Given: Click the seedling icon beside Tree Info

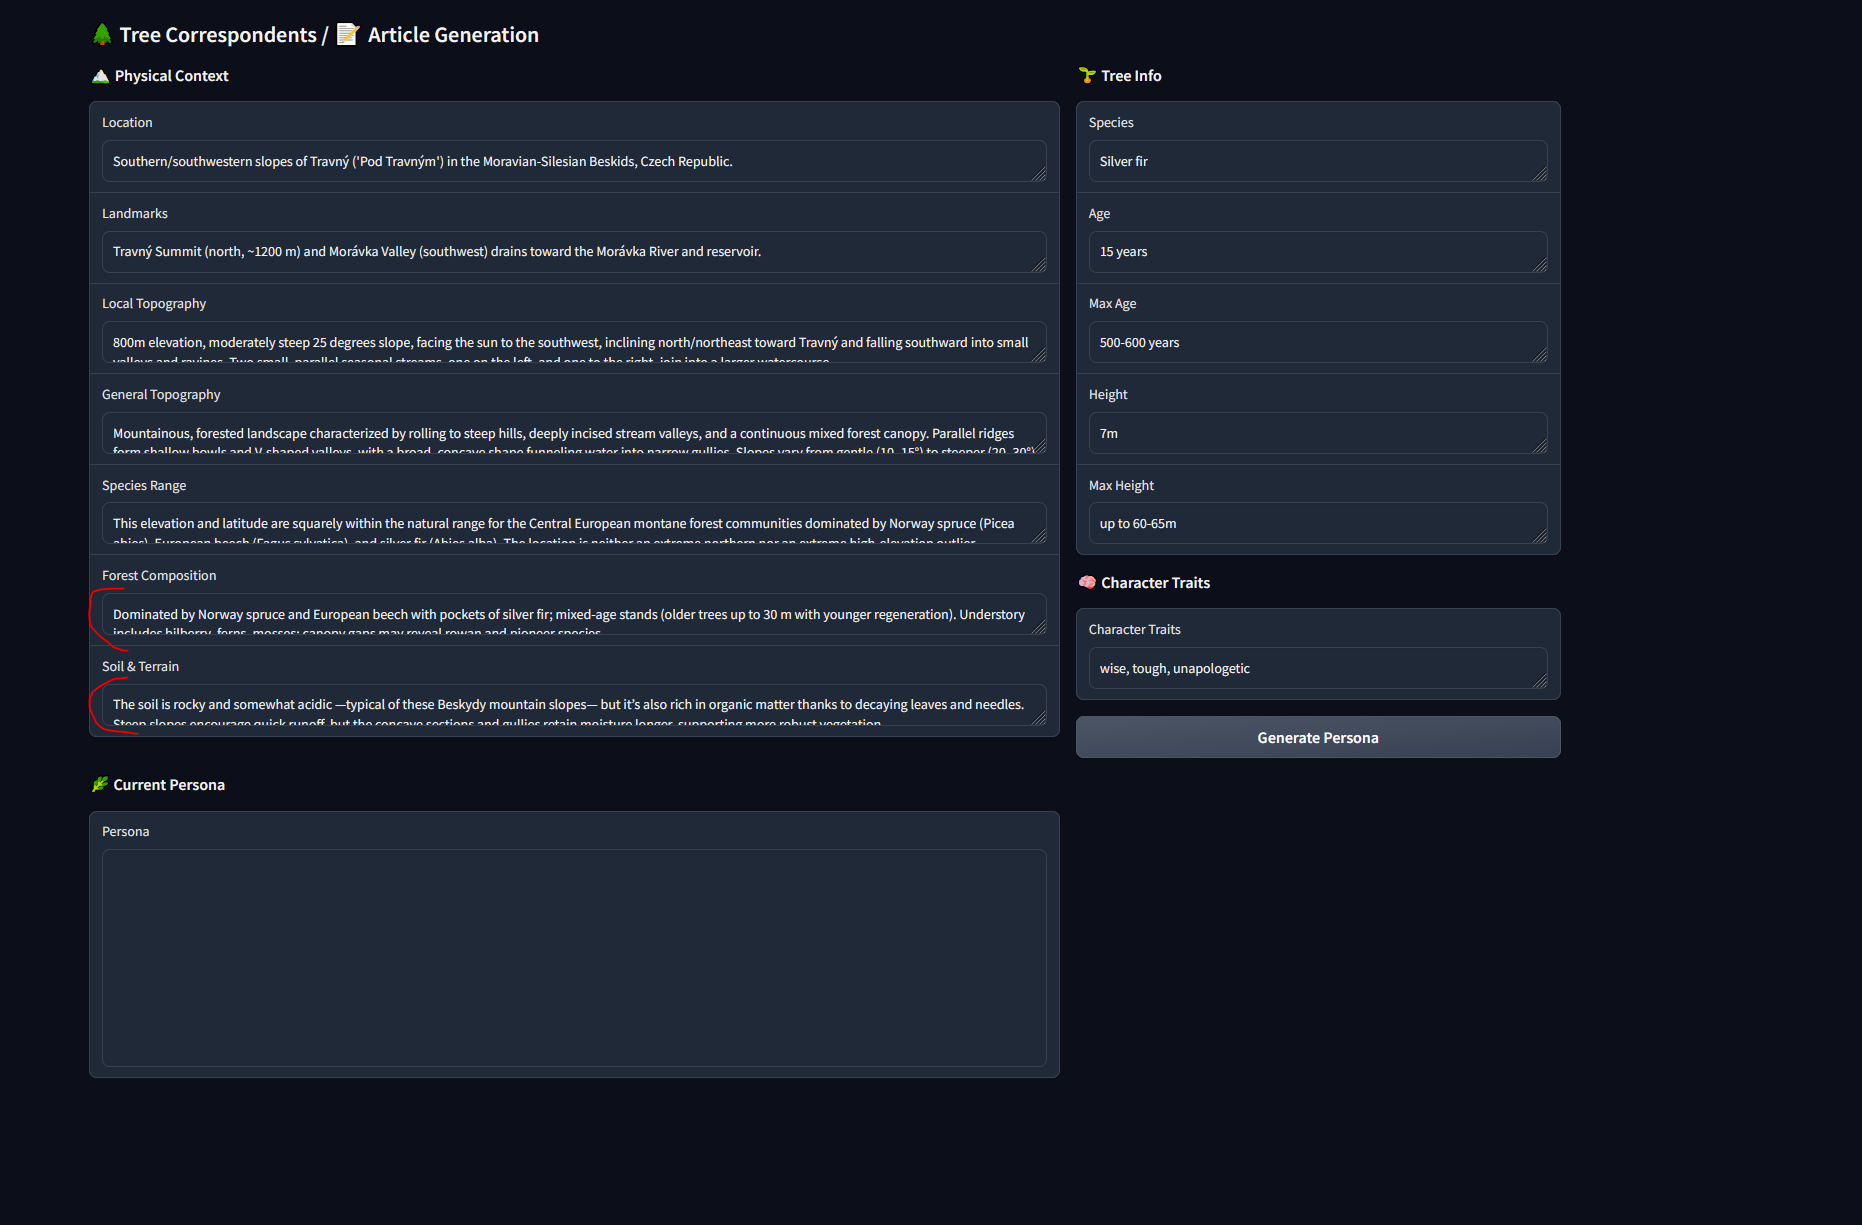Looking at the screenshot, I should [1087, 76].
